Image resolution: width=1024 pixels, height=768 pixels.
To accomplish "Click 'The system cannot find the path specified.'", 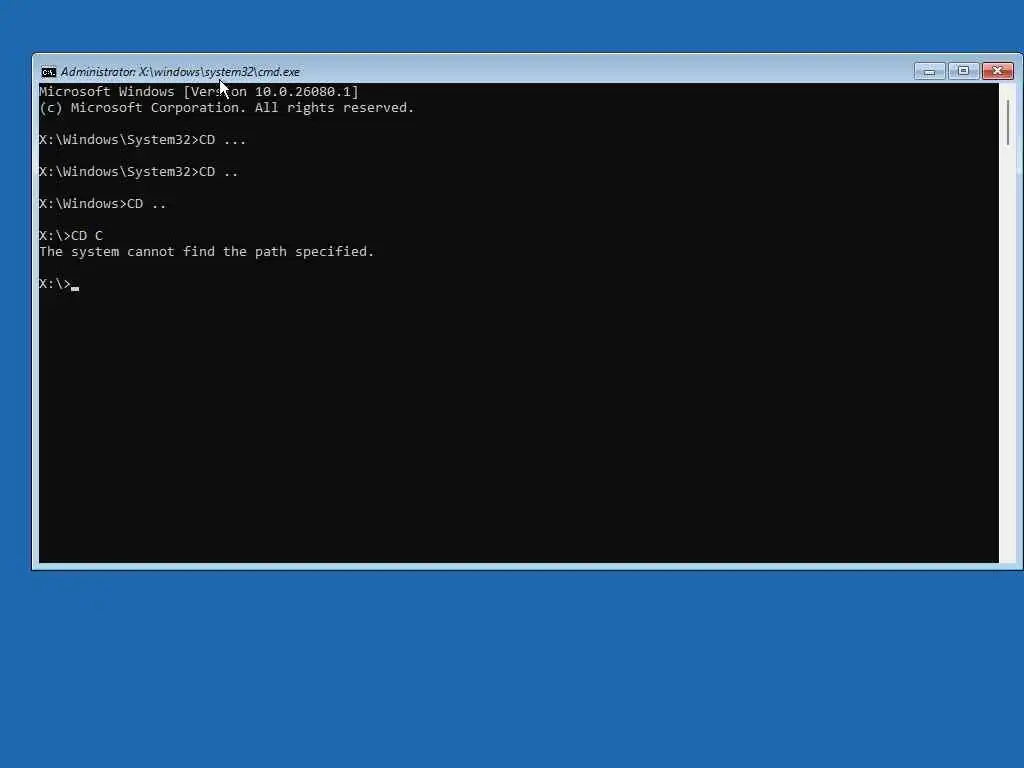I will 206,251.
